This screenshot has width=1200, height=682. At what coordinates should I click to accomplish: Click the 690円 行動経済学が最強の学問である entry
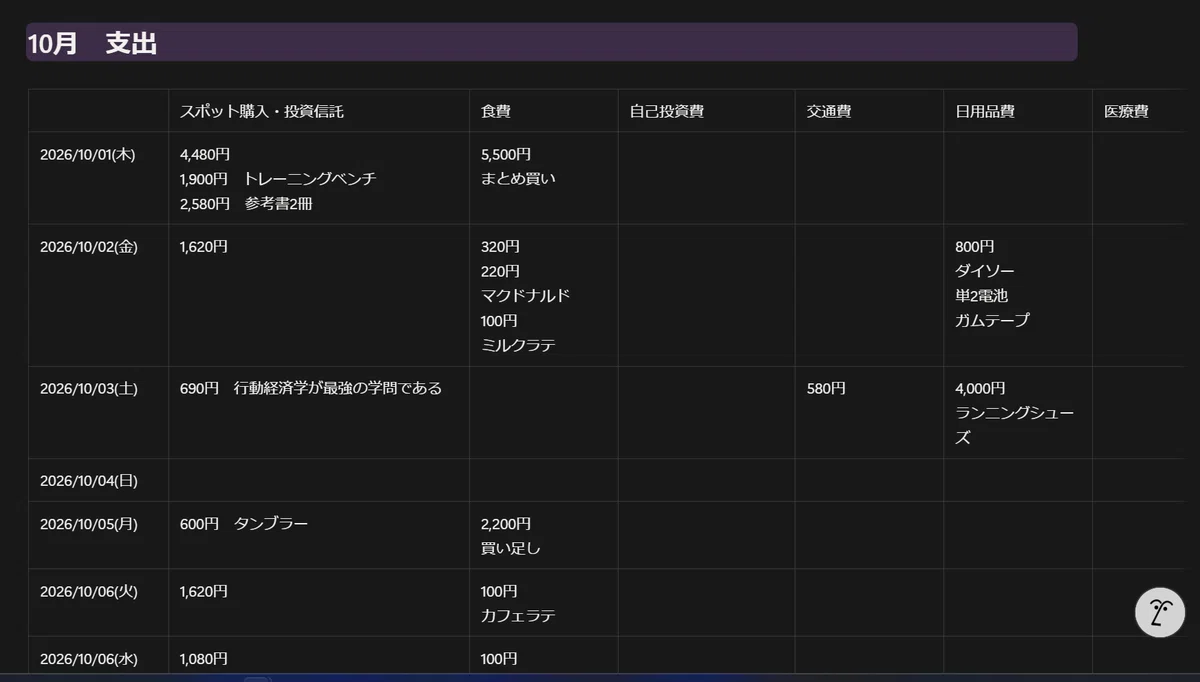click(x=311, y=388)
